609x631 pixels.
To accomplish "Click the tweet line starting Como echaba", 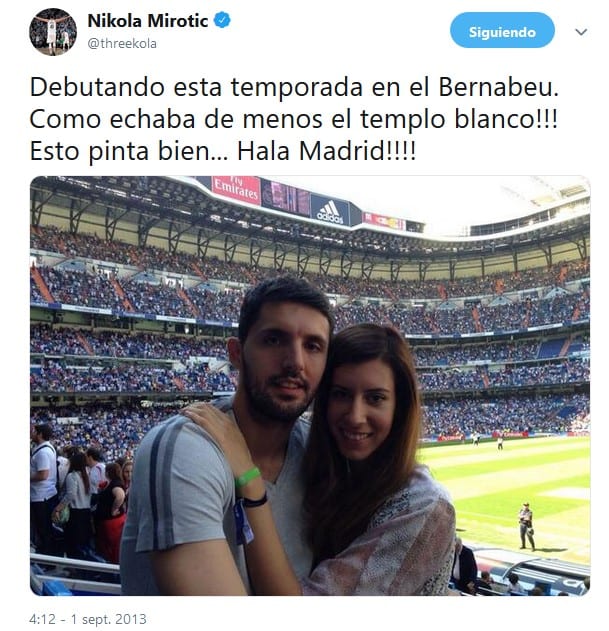I will click(294, 120).
